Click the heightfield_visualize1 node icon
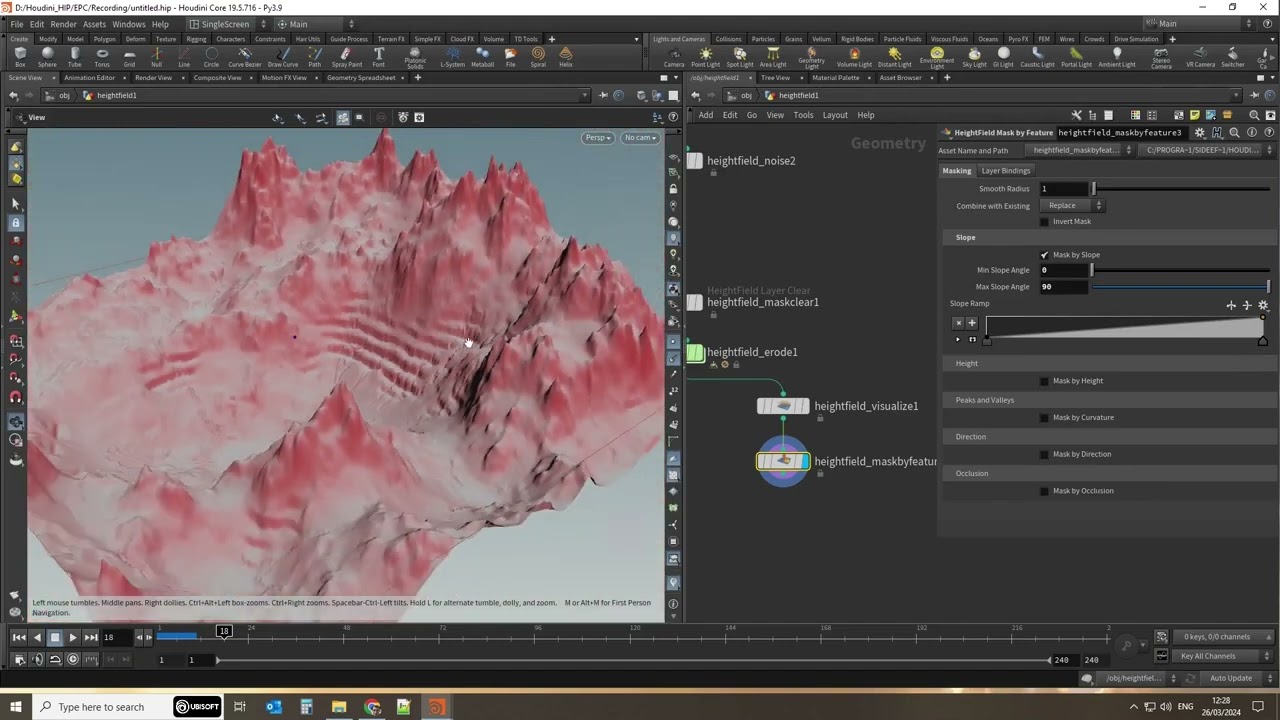The image size is (1280, 720). pos(783,406)
